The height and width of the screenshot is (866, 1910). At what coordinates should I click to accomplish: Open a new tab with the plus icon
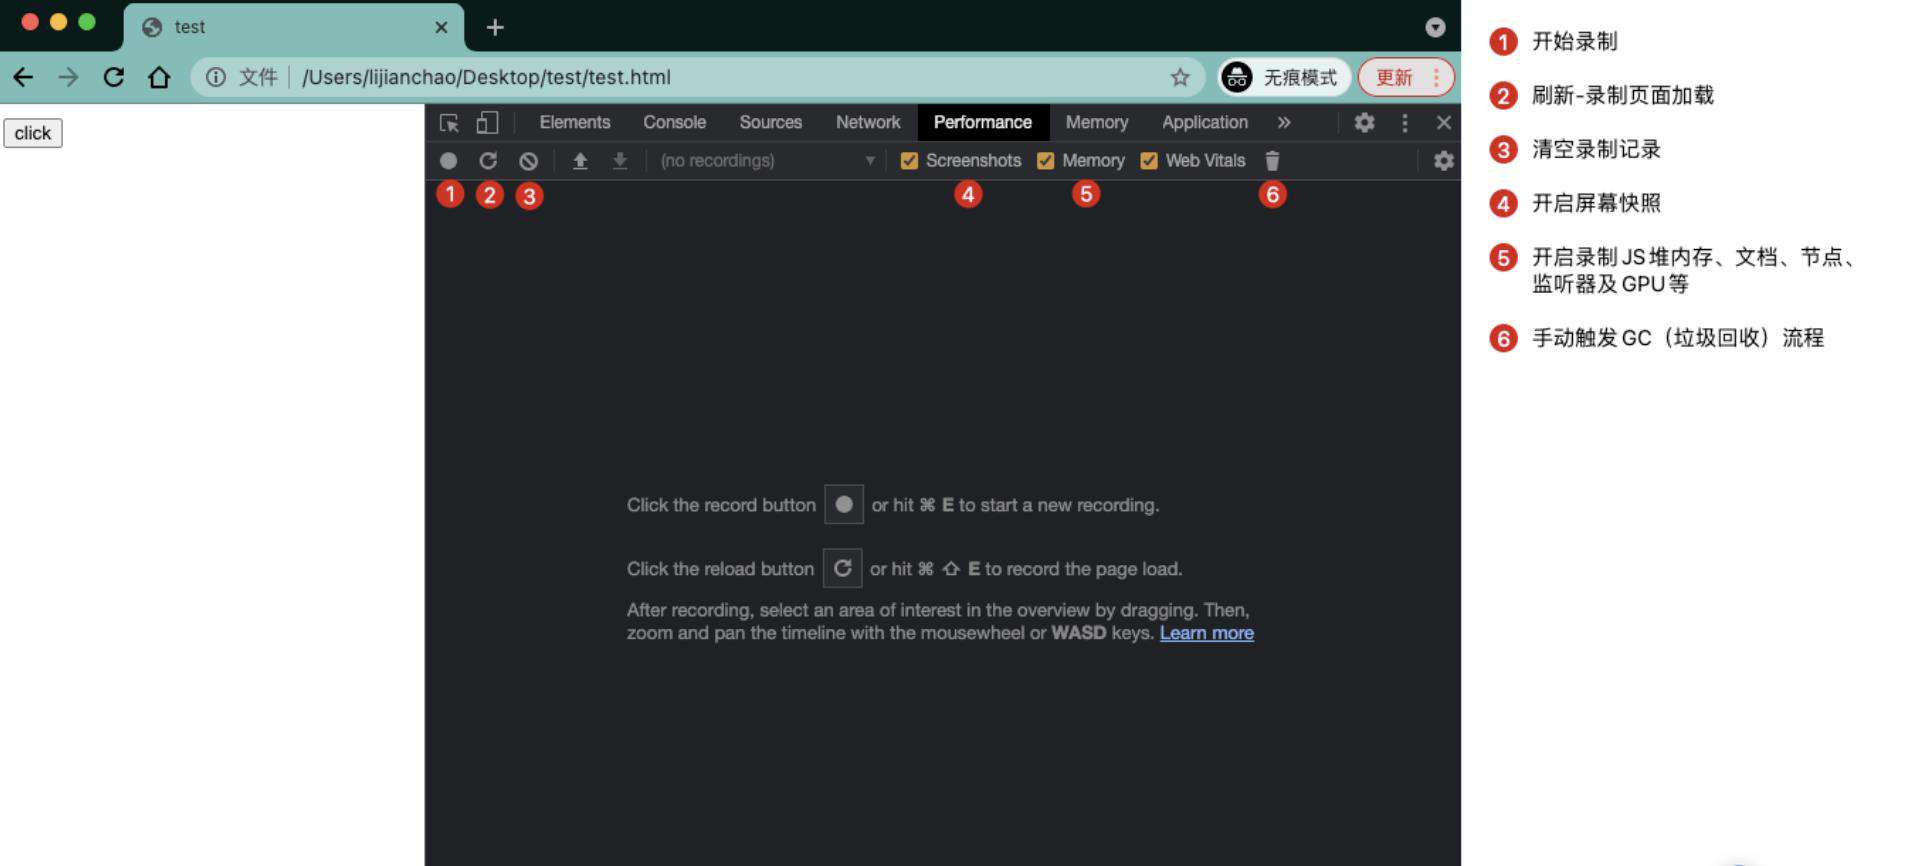coord(495,27)
